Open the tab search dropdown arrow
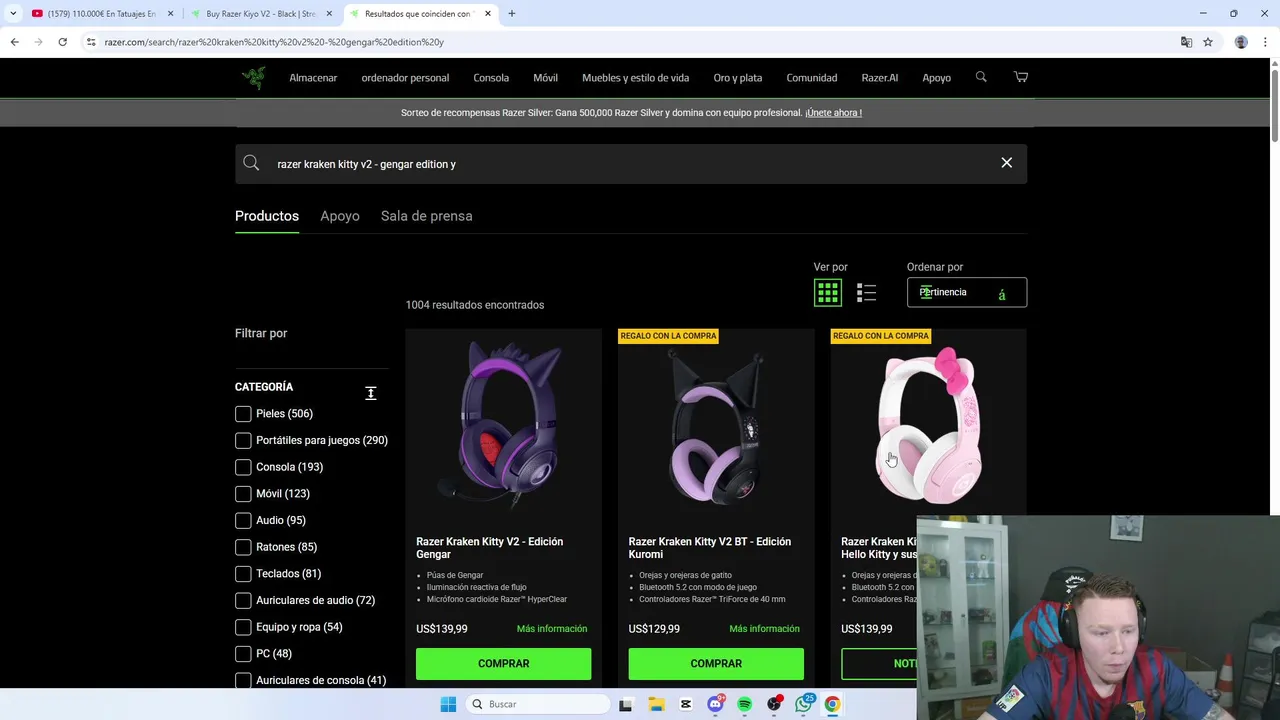Viewport: 1280px width, 720px height. pos(13,14)
